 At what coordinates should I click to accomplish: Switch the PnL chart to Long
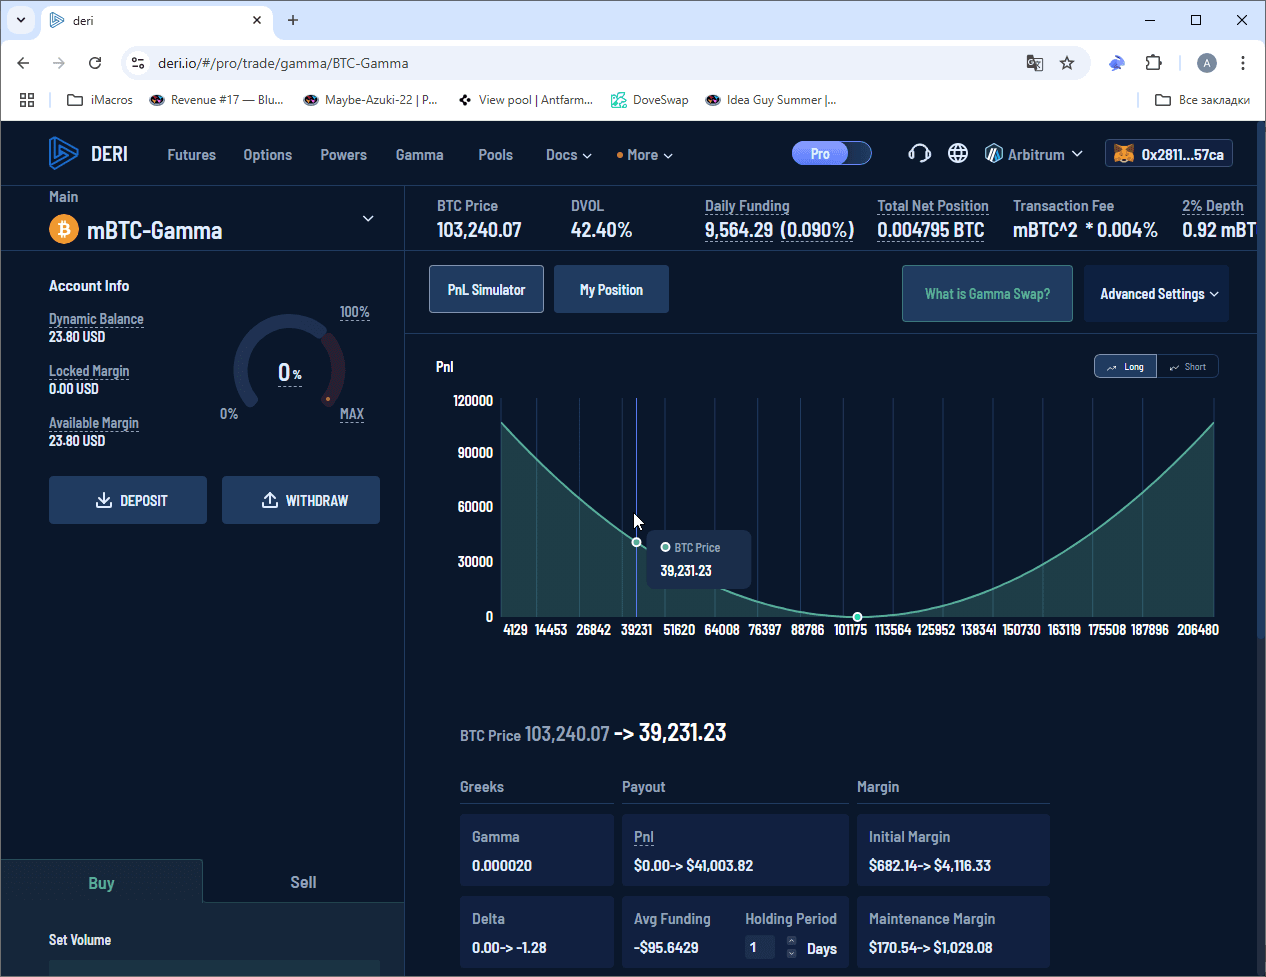(x=1125, y=367)
